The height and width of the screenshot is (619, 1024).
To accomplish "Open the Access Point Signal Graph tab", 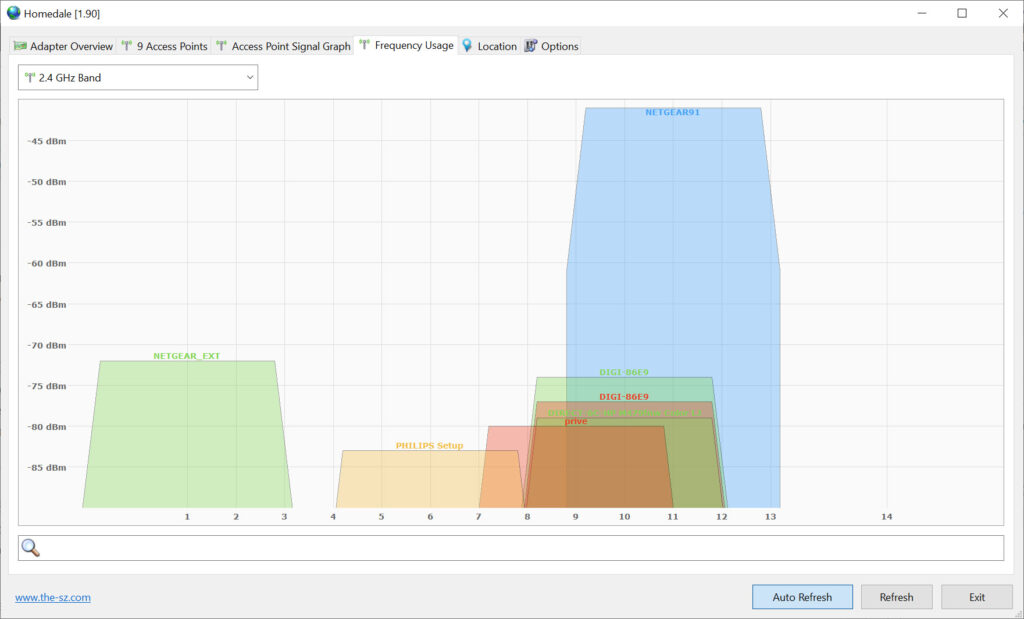I will point(283,46).
